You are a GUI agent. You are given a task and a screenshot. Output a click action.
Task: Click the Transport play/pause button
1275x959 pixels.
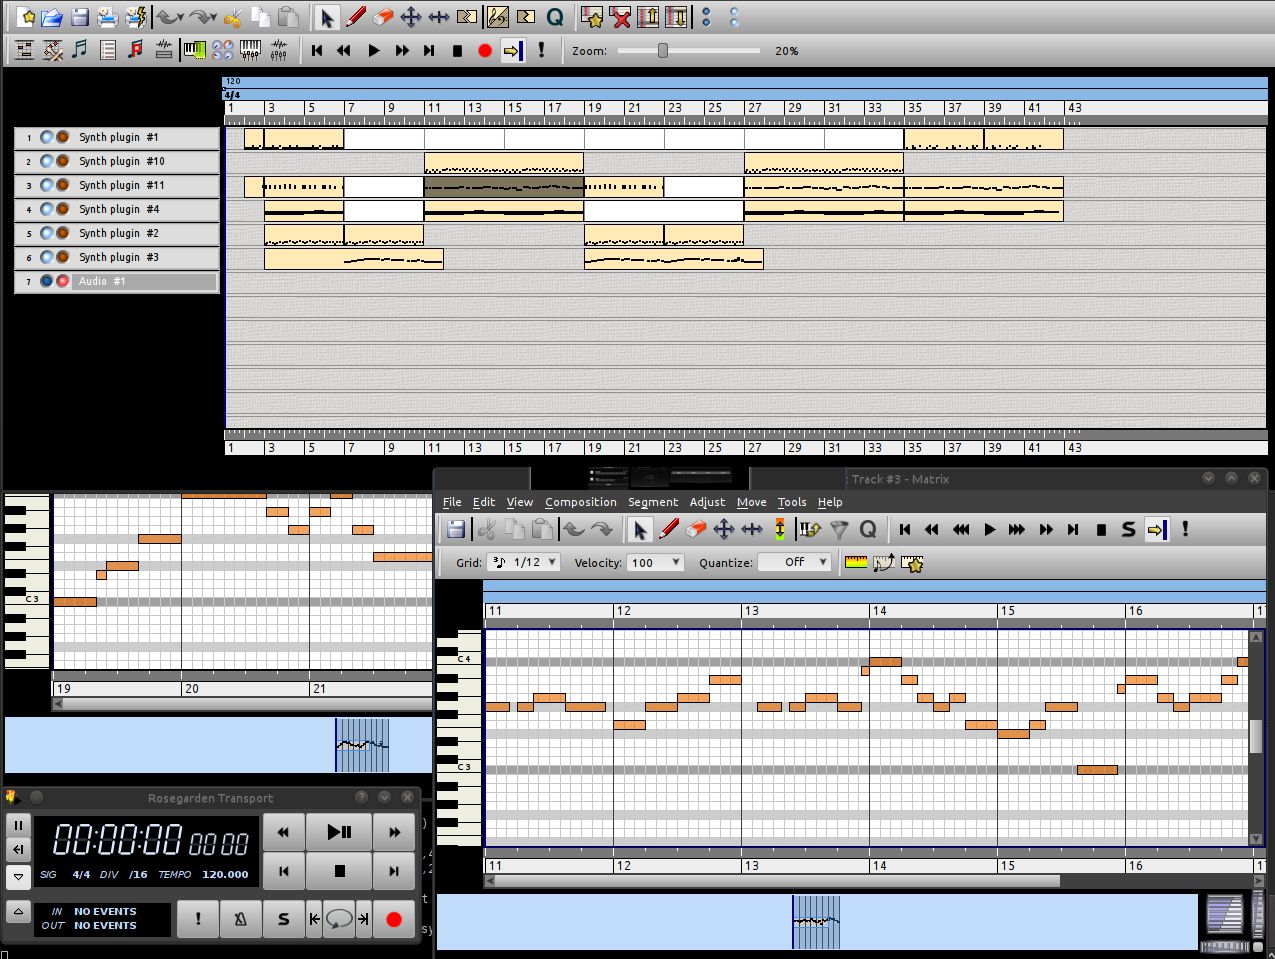[x=339, y=832]
